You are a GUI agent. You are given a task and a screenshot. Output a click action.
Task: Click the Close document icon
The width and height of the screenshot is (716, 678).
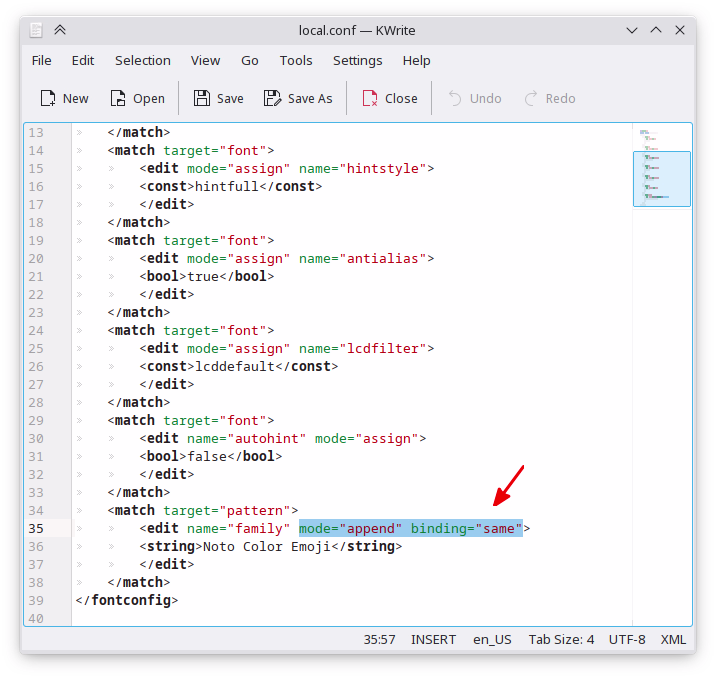[x=370, y=98]
